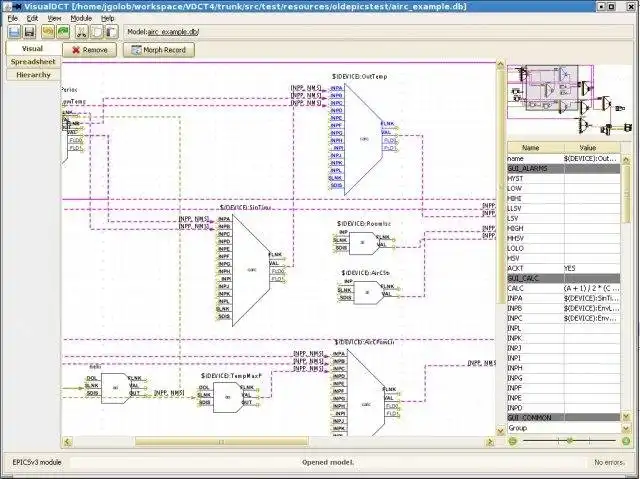Viewport: 640px width, 479px height.
Task: Select the HYST property row
Action: pos(564,178)
